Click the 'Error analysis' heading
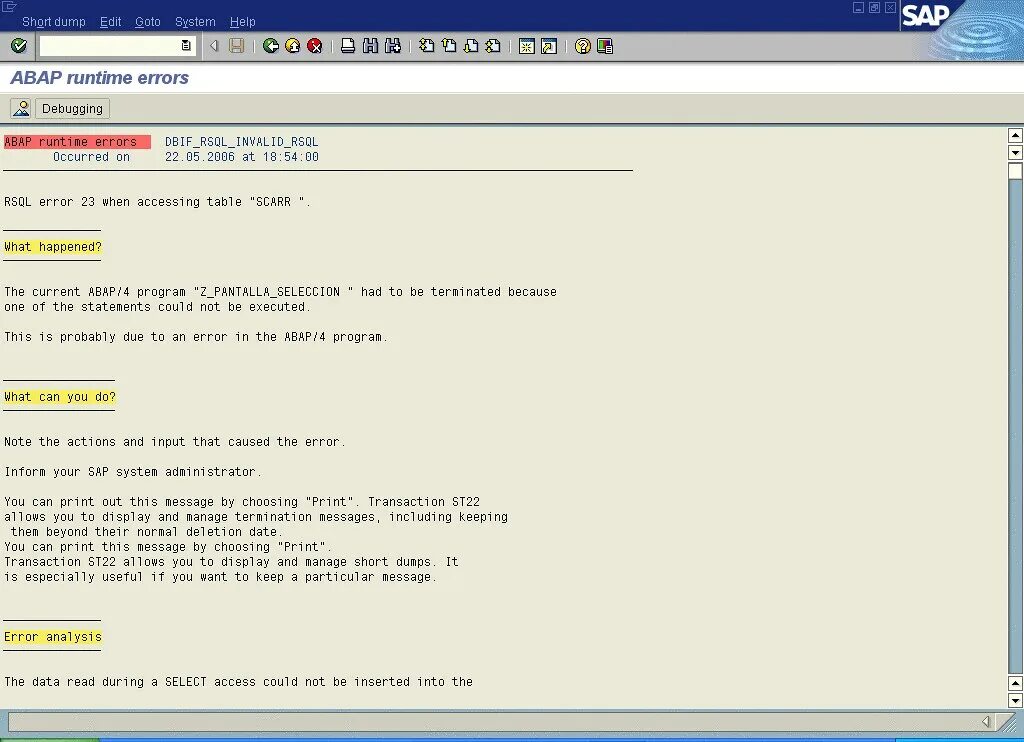 (53, 637)
